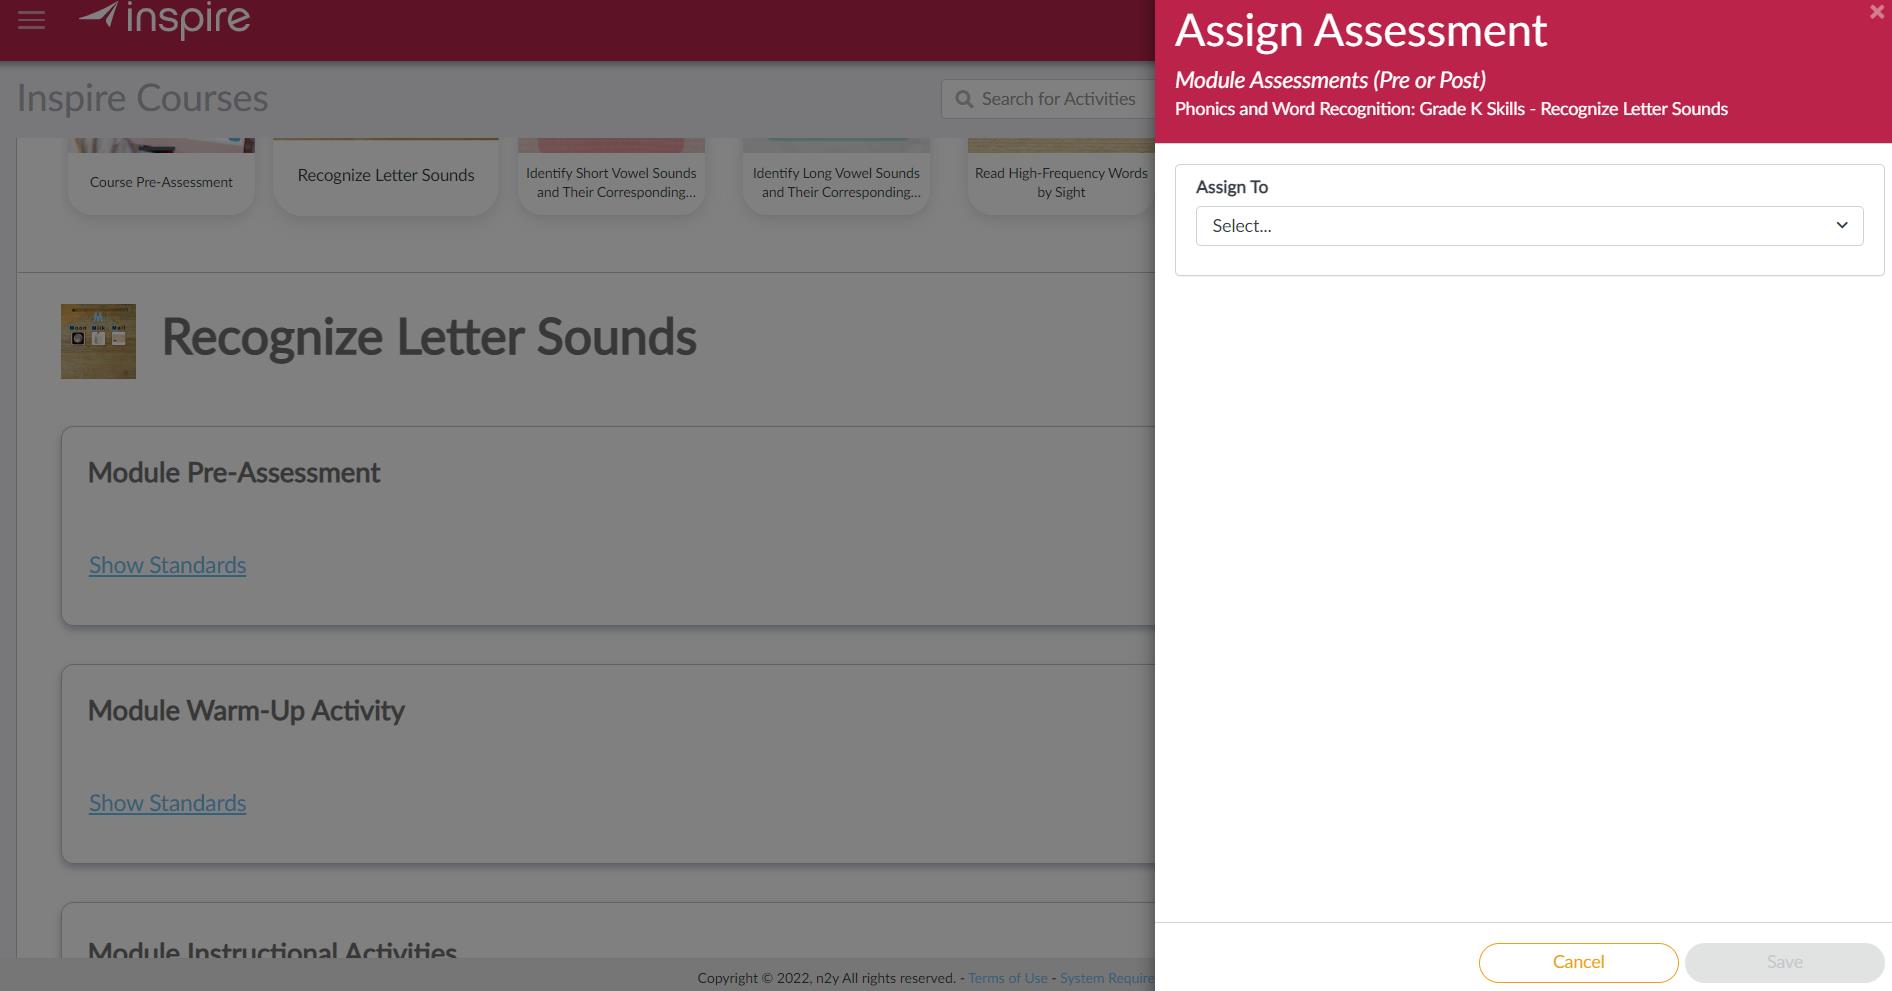Image resolution: width=1892 pixels, height=991 pixels.
Task: Select Read High-Frequency Words by Sight card
Action: pos(1061,176)
